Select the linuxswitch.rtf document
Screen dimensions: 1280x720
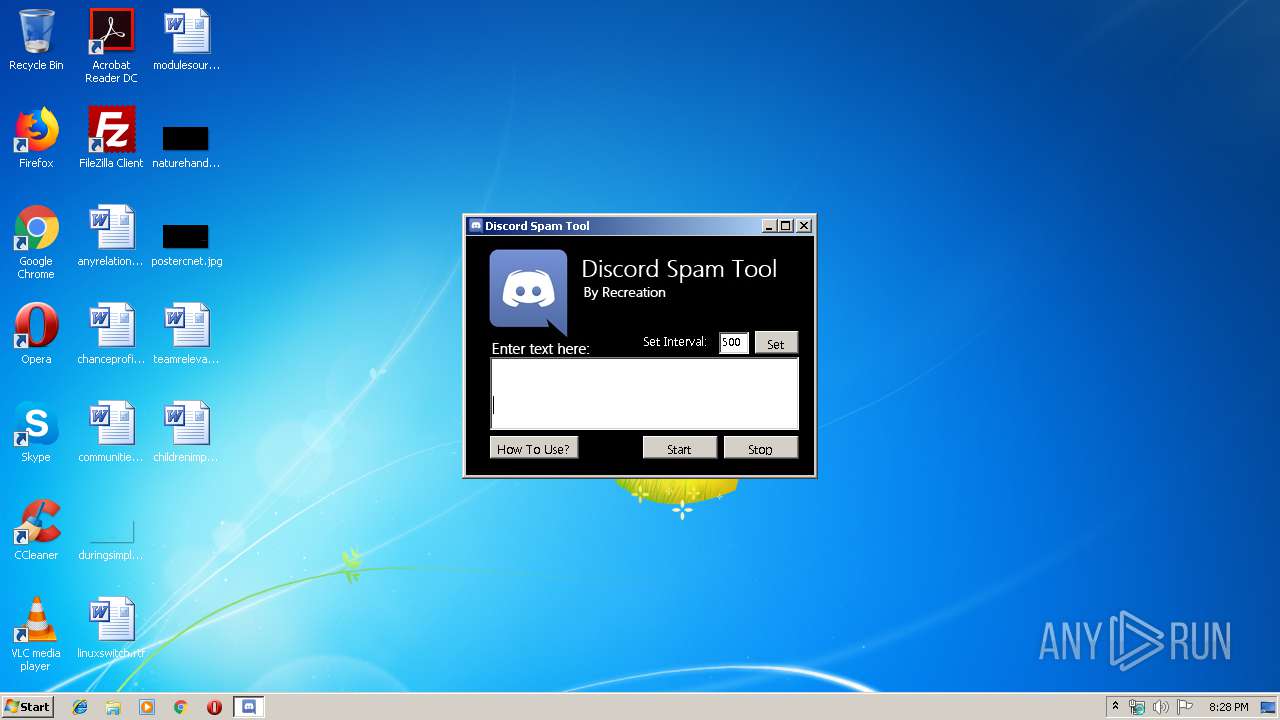tap(111, 628)
